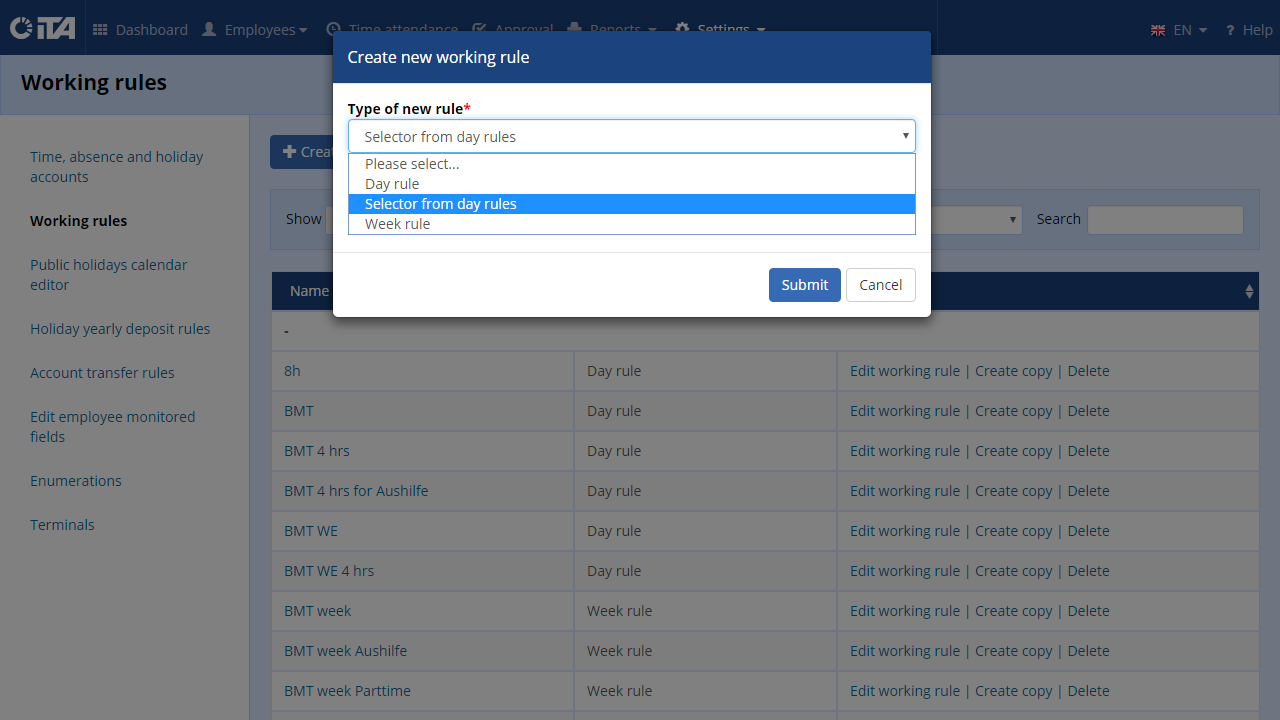This screenshot has height=720, width=1280.
Task: Open Public holidays calendar editor sidebar item
Action: [x=109, y=275]
